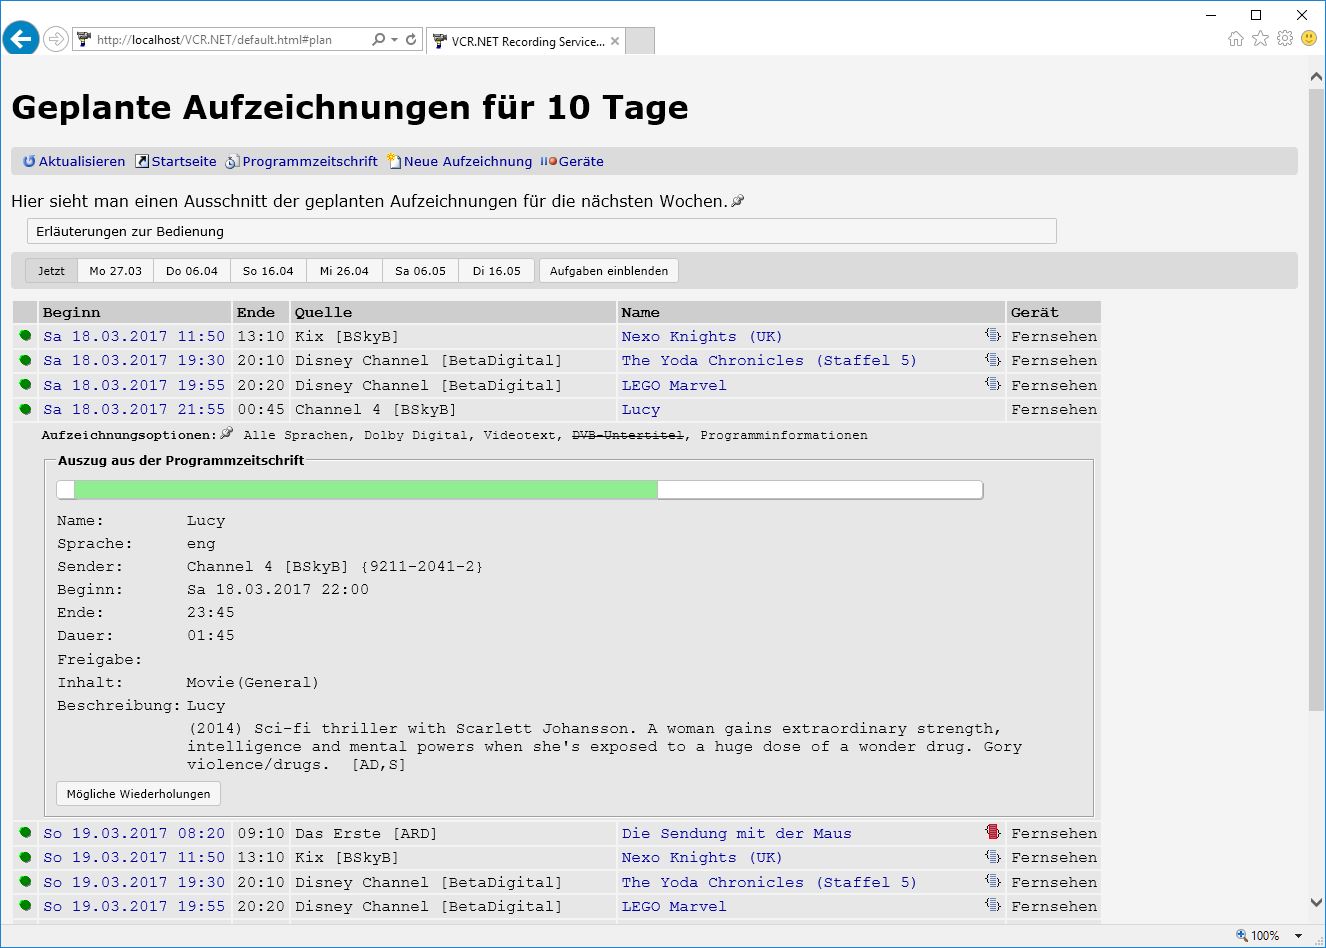Click the series icon beside LEGO Marvel on Sa 18.03

point(992,384)
